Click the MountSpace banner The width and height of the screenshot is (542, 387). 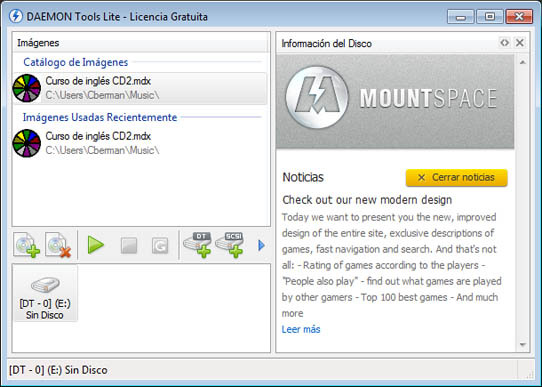coord(395,102)
